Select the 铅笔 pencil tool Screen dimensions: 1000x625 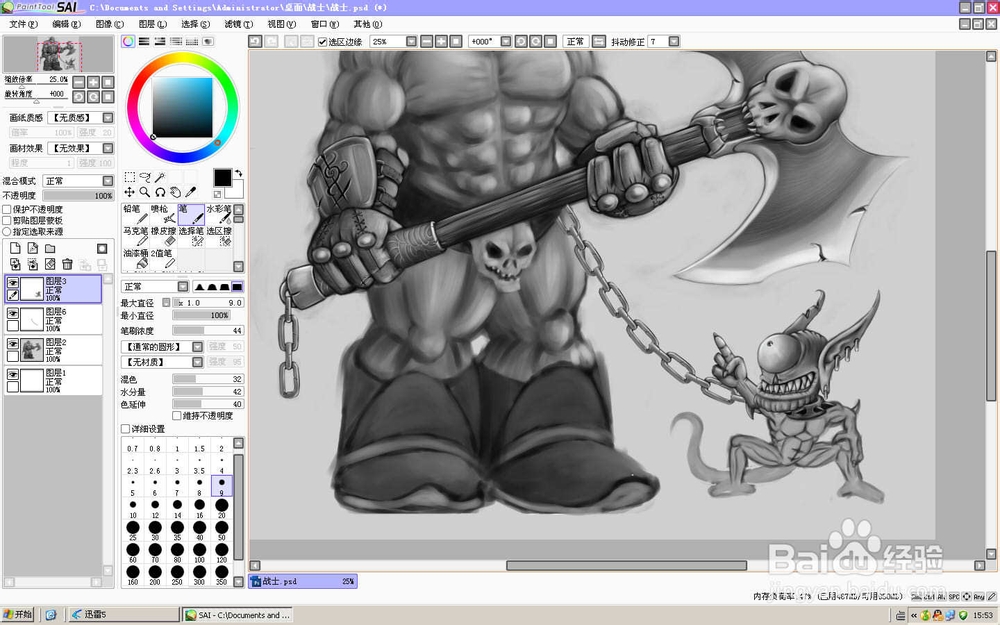tap(135, 214)
